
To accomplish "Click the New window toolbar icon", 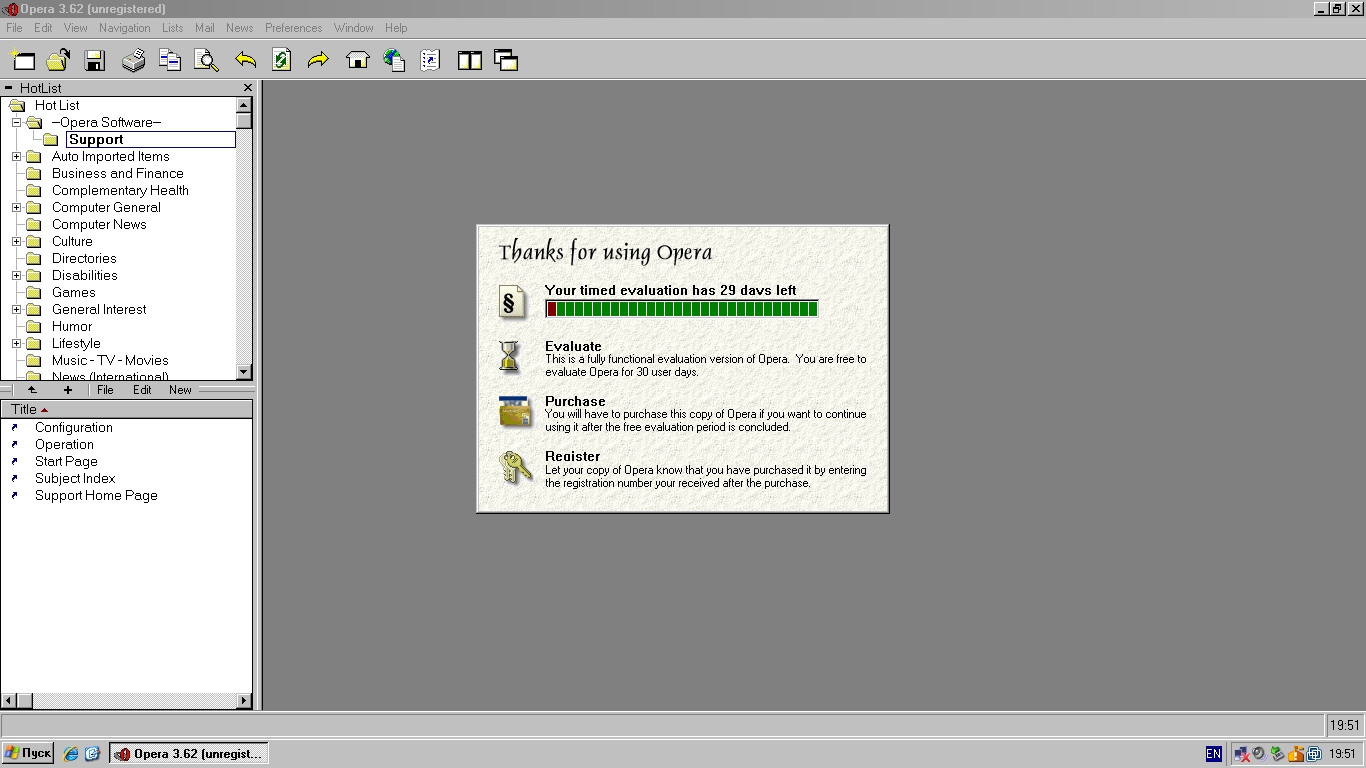I will (22, 61).
